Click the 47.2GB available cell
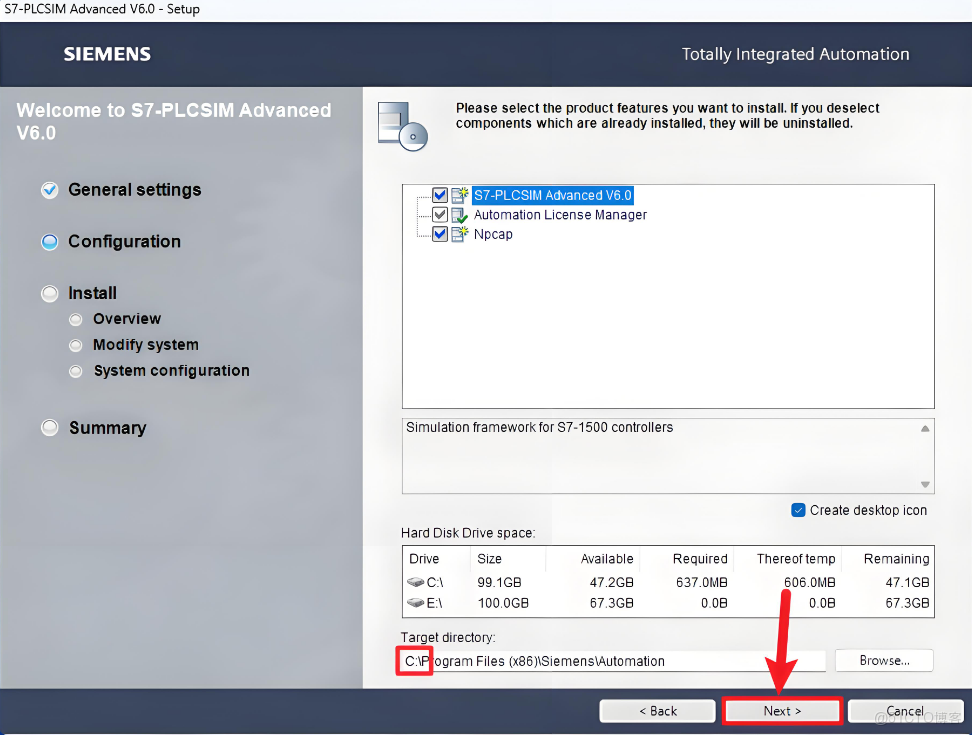The height and width of the screenshot is (735, 972). [611, 583]
